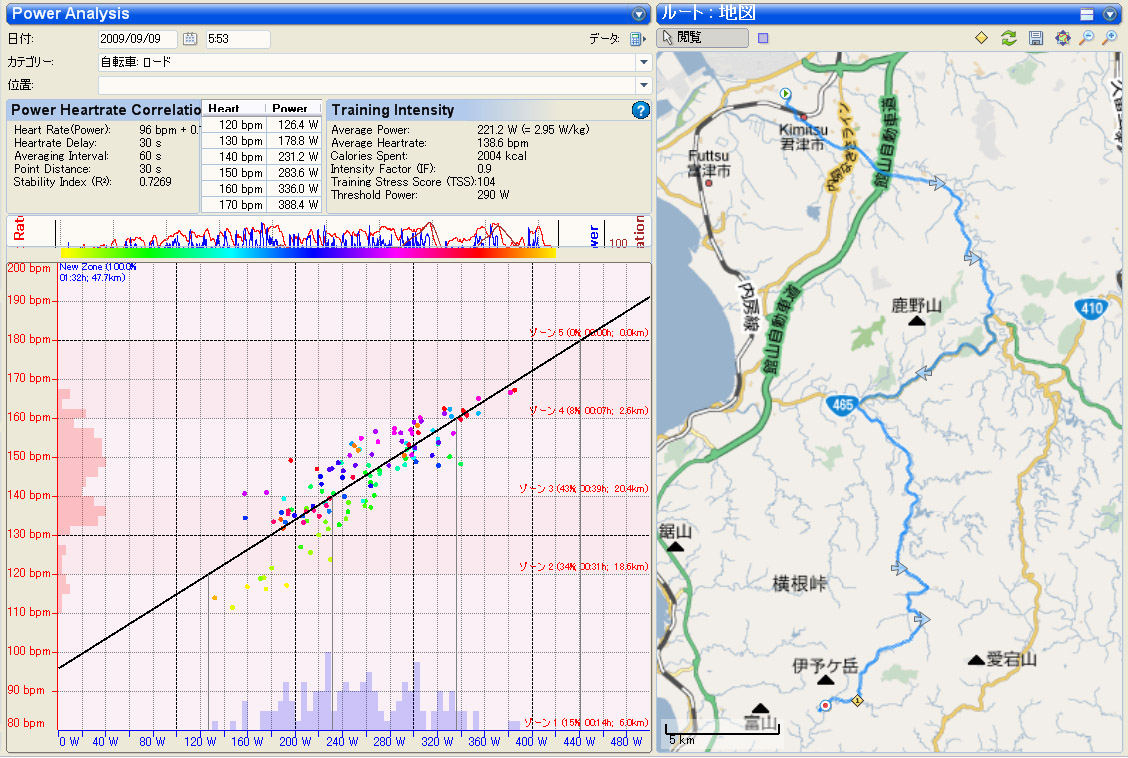Click the map zoom-out magnifier
This screenshot has width=1128, height=758.
point(1086,38)
